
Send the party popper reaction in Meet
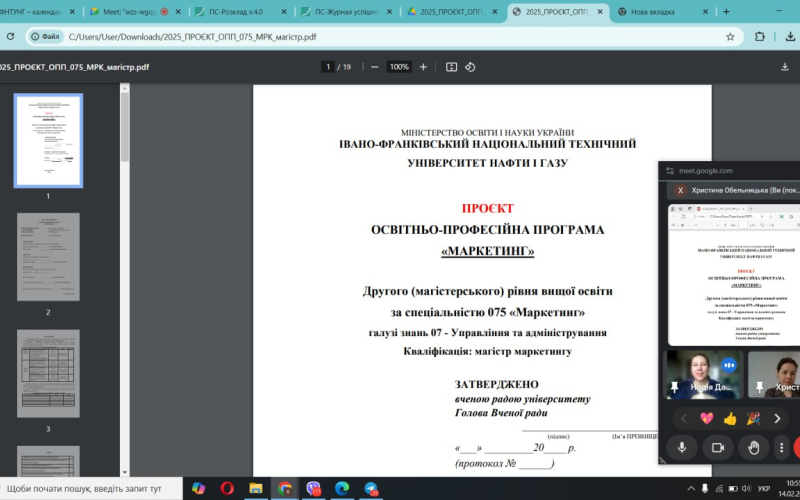click(754, 419)
